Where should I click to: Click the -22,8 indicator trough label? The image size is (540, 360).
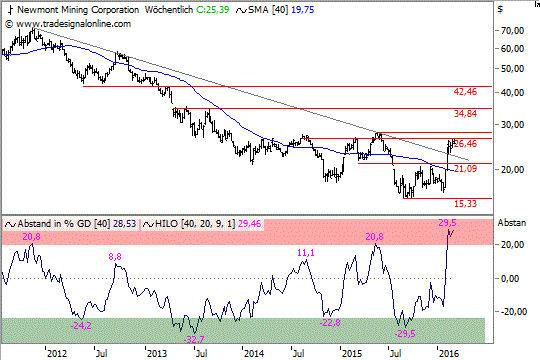pos(330,323)
